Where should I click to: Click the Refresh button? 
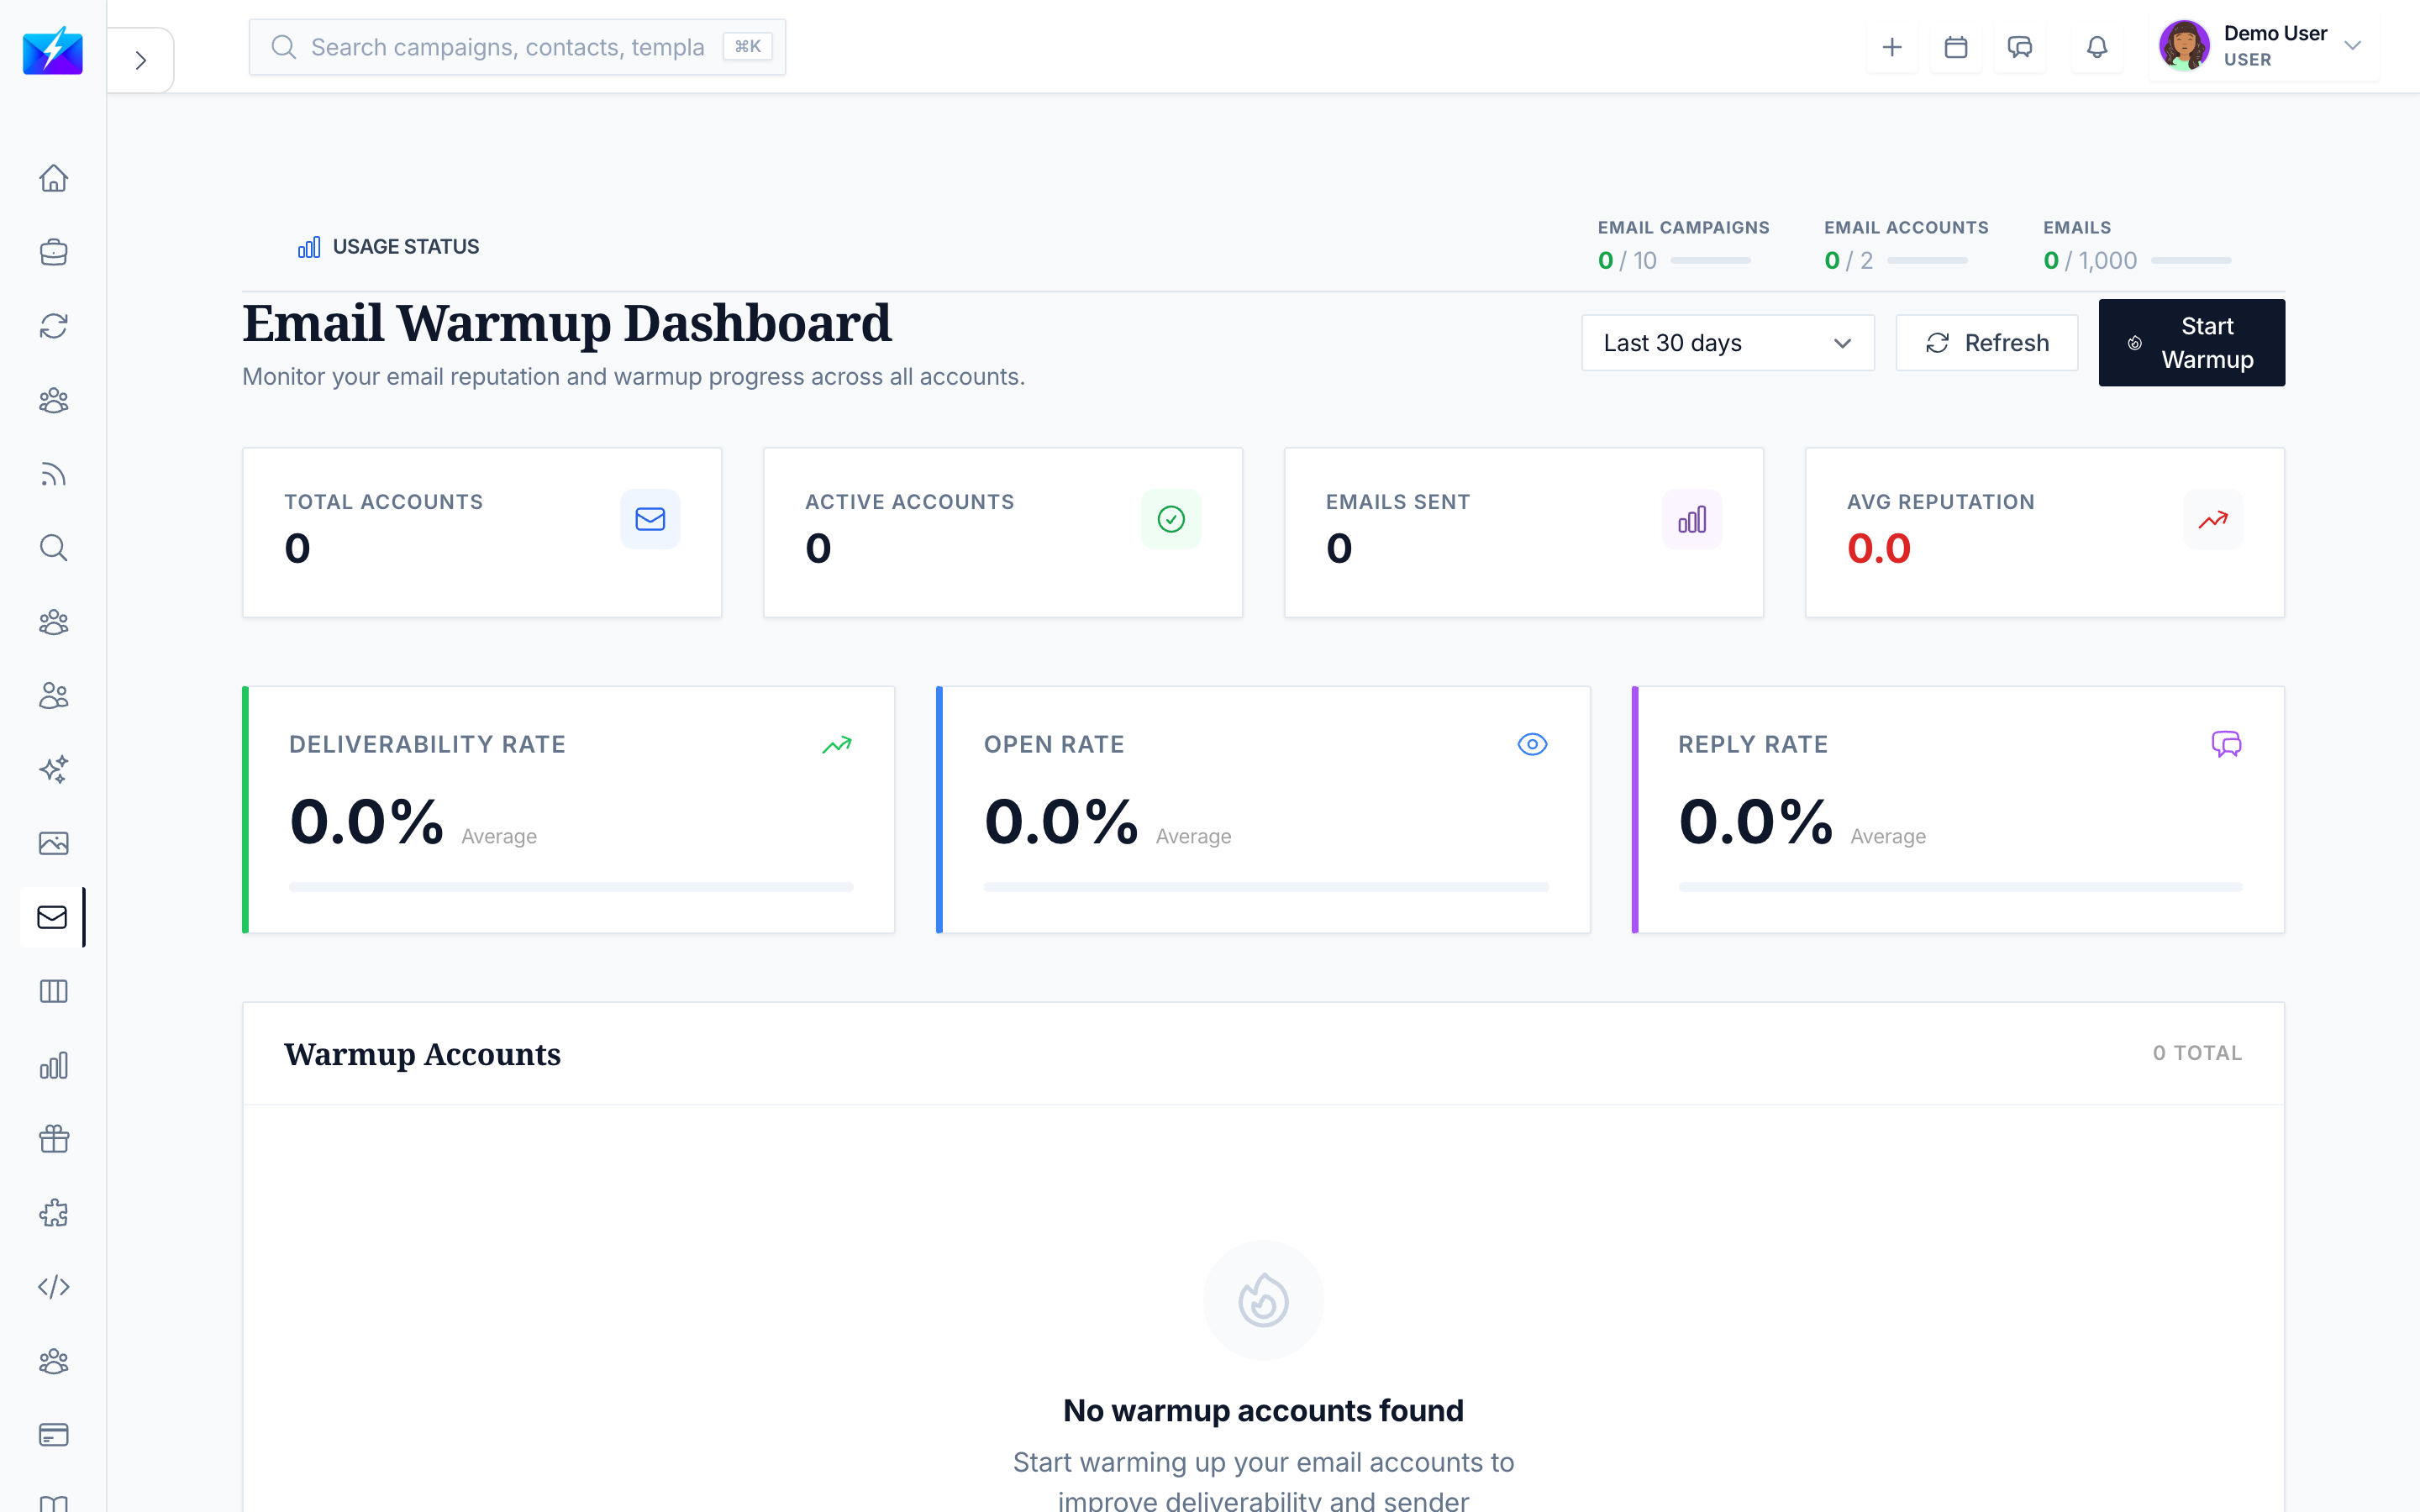pyautogui.click(x=1986, y=343)
